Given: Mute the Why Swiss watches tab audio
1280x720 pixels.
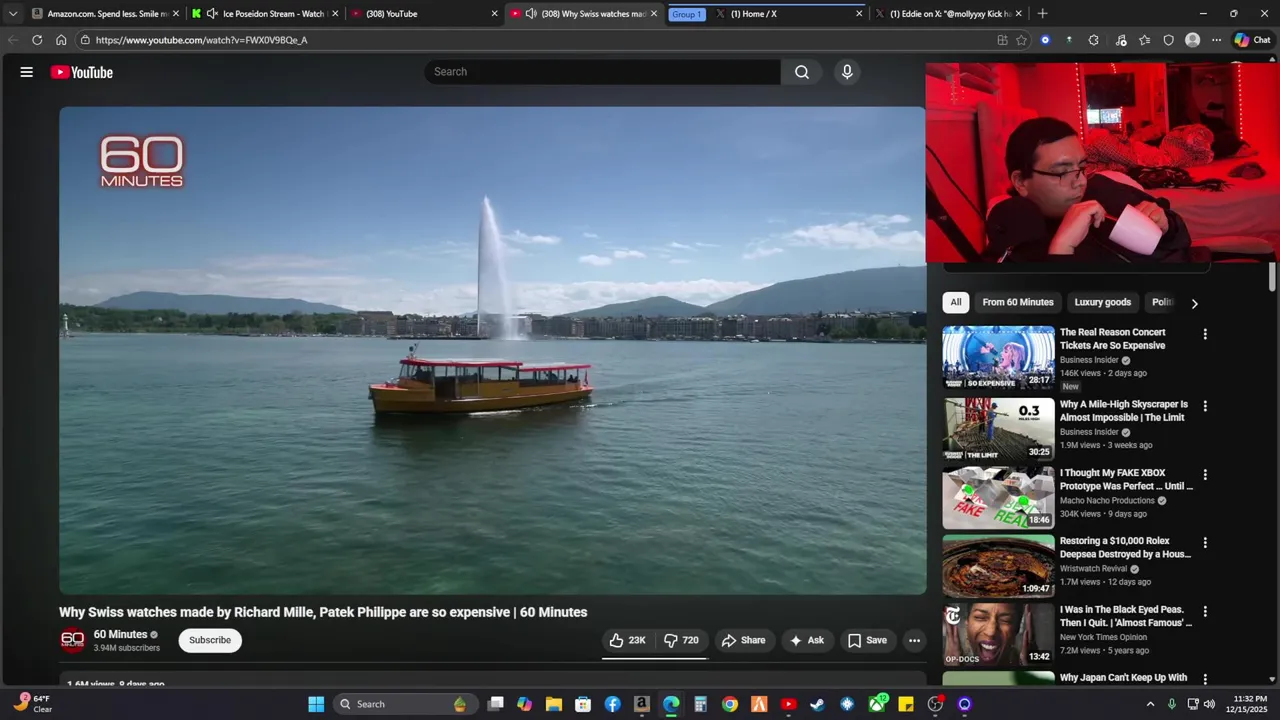Looking at the screenshot, I should point(531,14).
